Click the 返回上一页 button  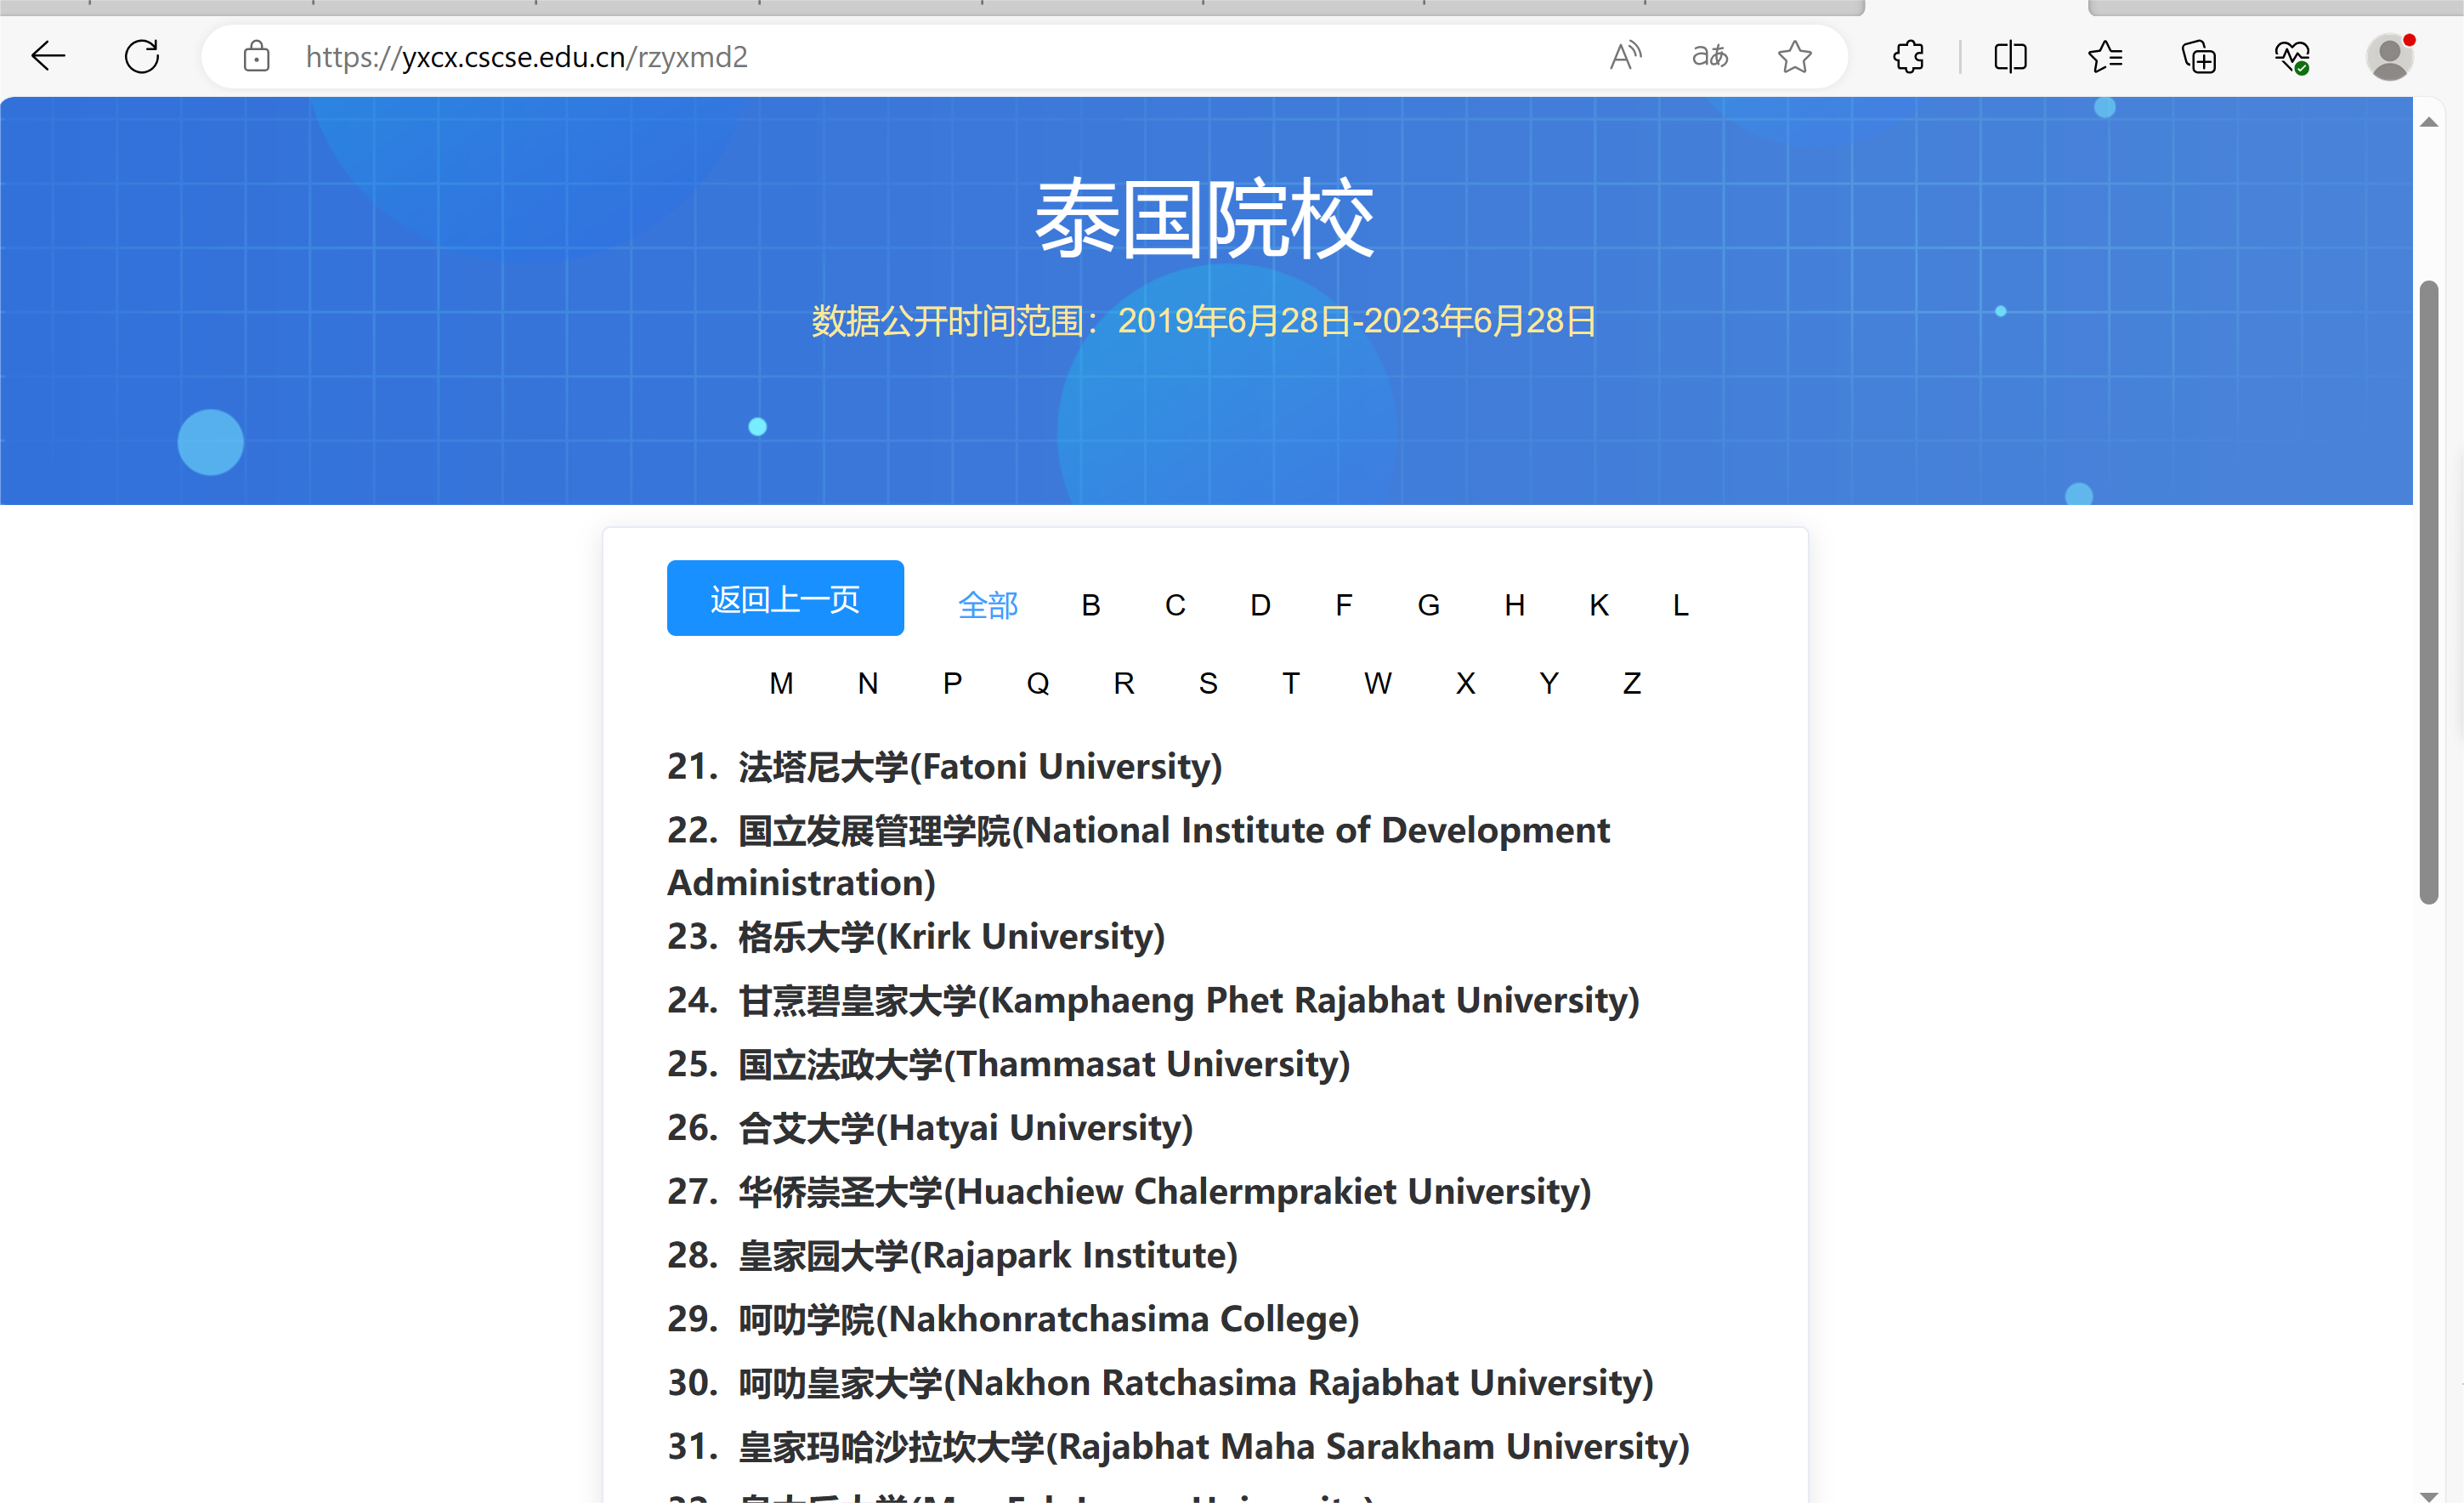pyautogui.click(x=785, y=598)
